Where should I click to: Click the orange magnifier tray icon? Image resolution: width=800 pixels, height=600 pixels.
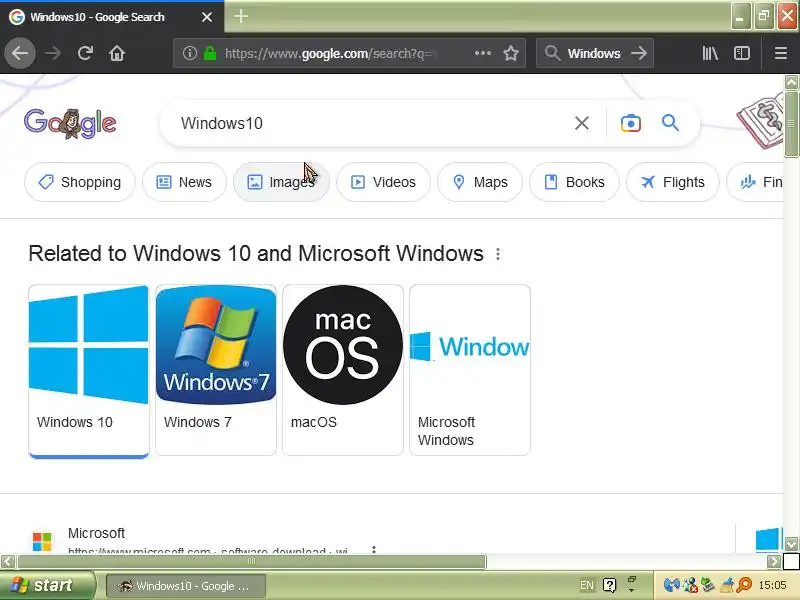(x=745, y=585)
